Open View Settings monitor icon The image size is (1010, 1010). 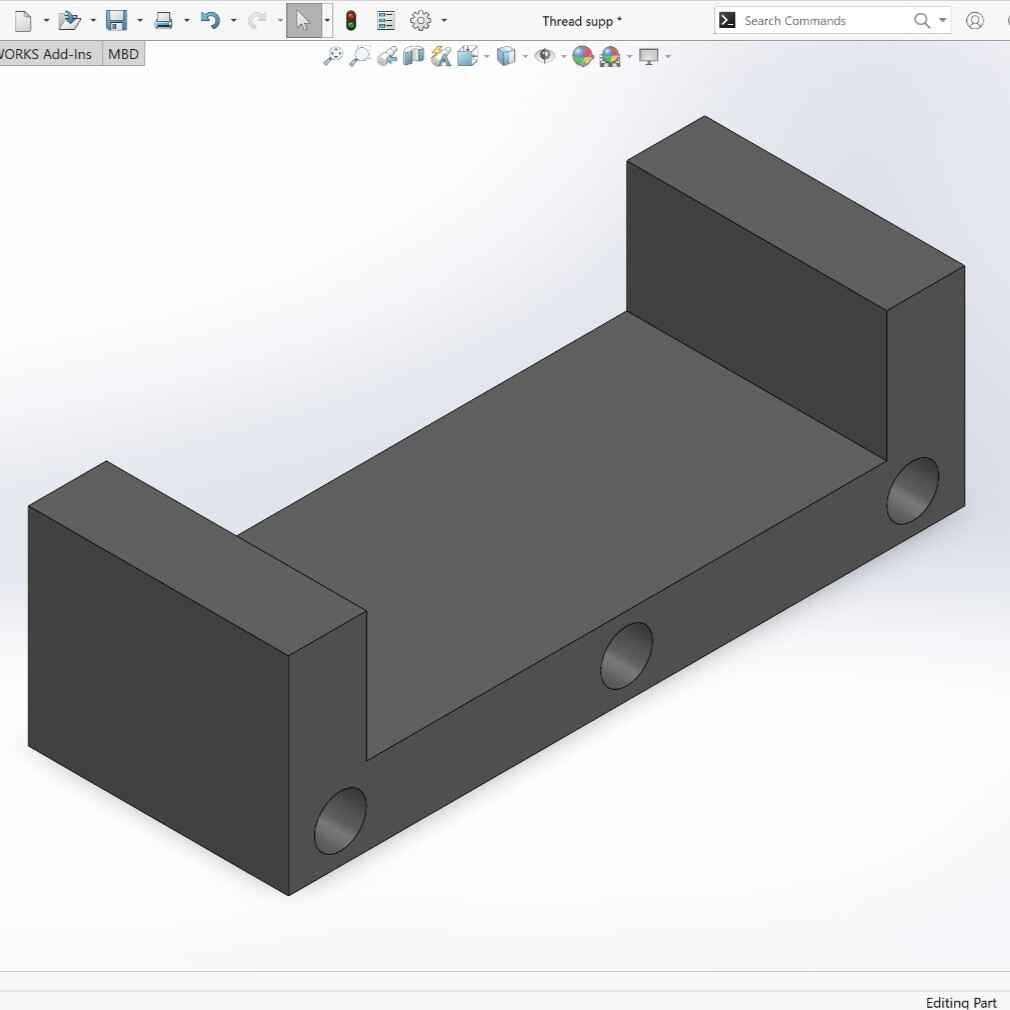pos(649,57)
